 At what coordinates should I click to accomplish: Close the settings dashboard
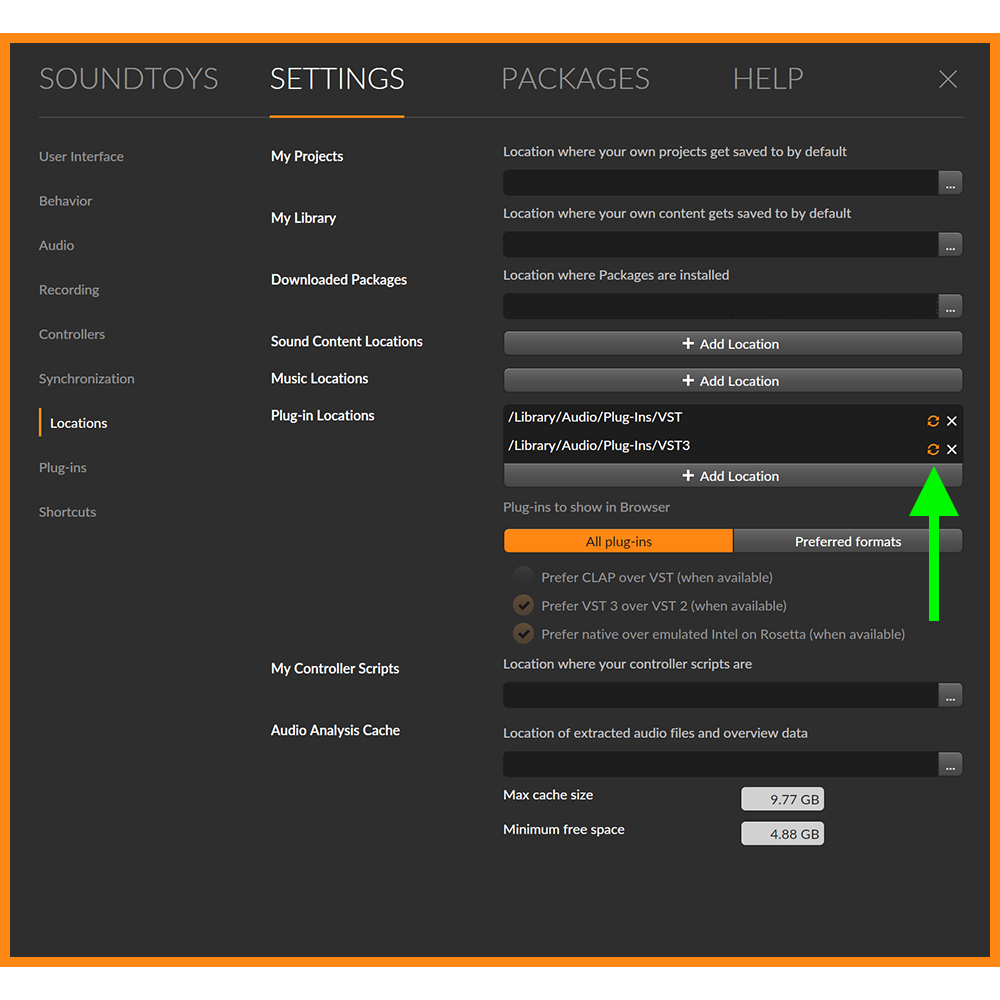948,79
